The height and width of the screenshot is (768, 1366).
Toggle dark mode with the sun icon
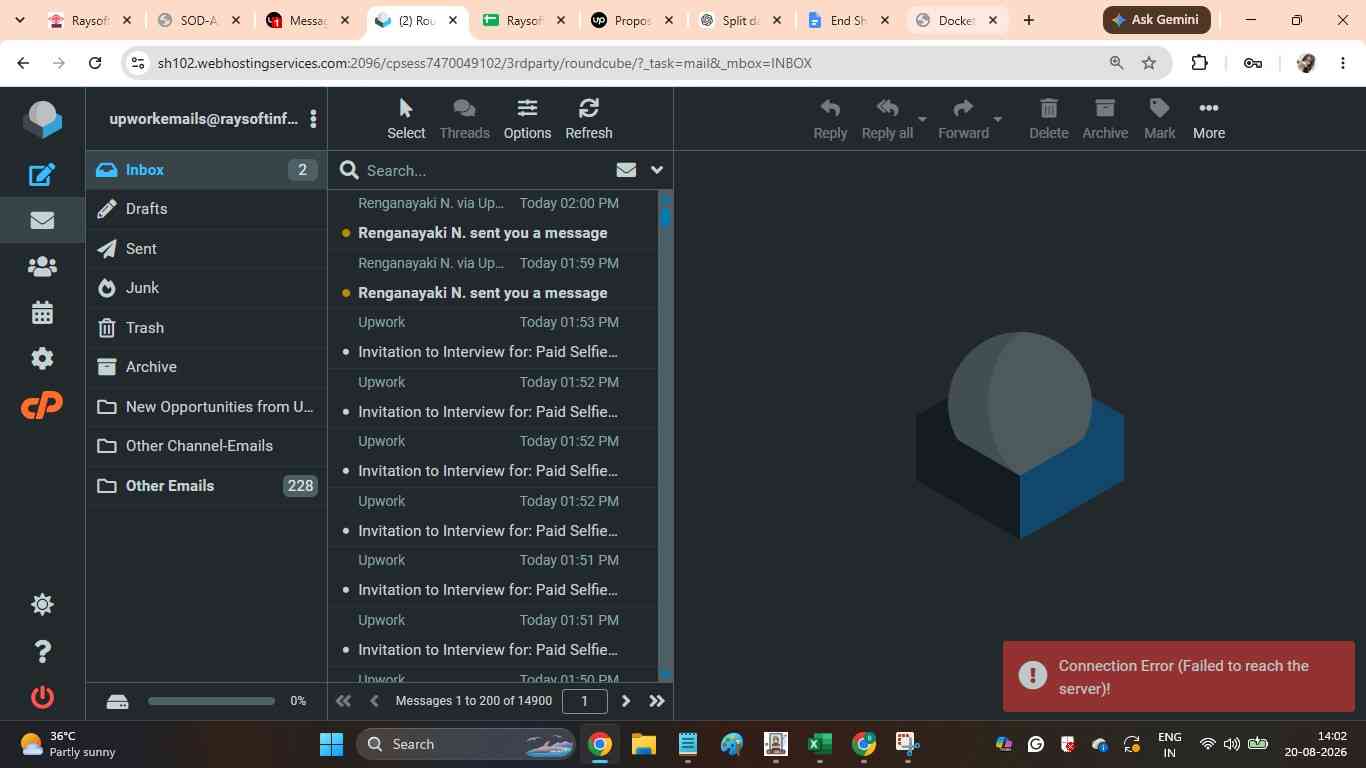point(42,604)
